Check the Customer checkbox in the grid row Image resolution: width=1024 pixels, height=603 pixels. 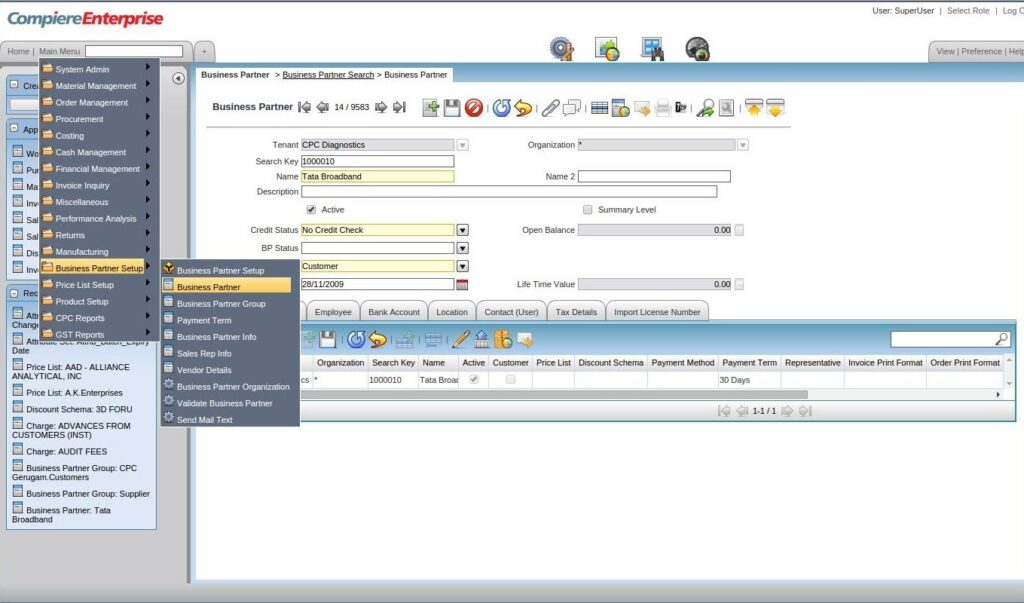(x=510, y=380)
